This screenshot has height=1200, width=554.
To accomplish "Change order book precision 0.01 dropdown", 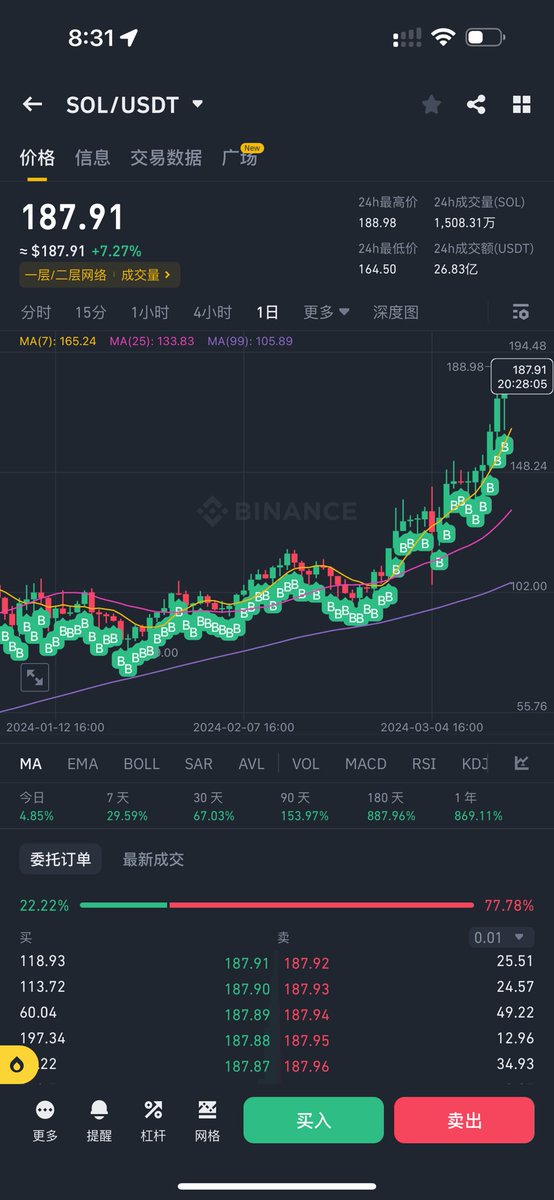I will click(502, 937).
